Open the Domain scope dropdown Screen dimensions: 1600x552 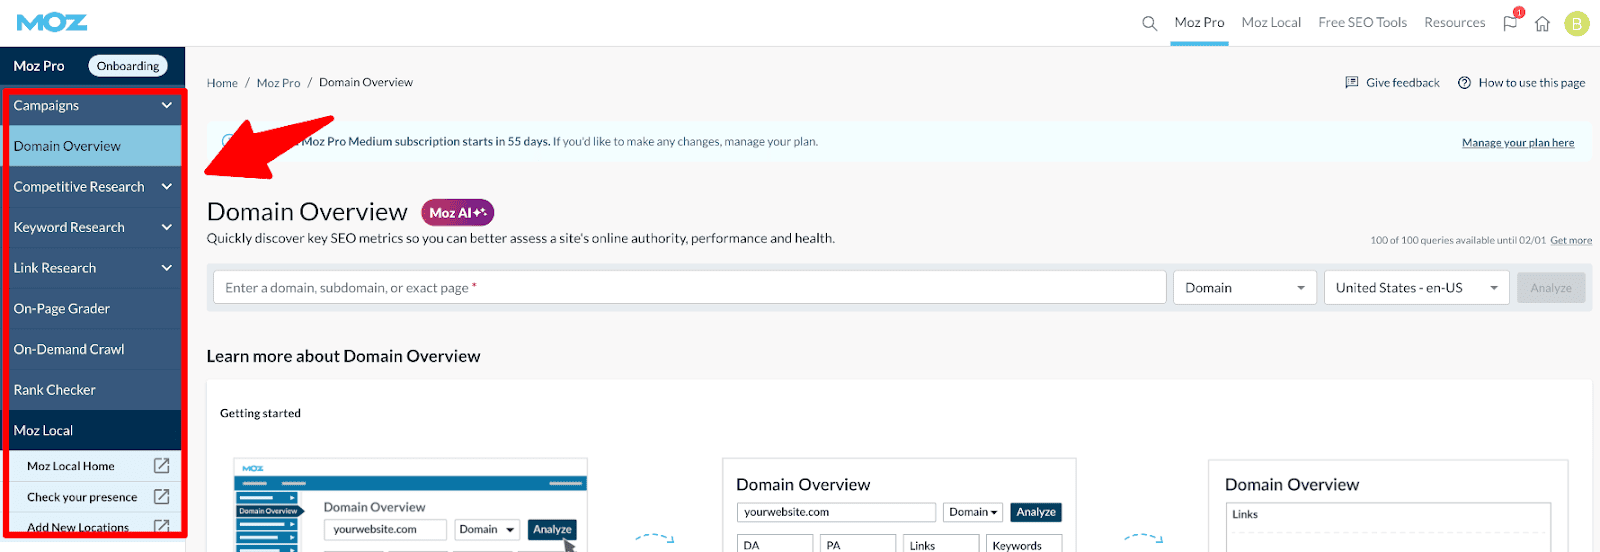1245,288
